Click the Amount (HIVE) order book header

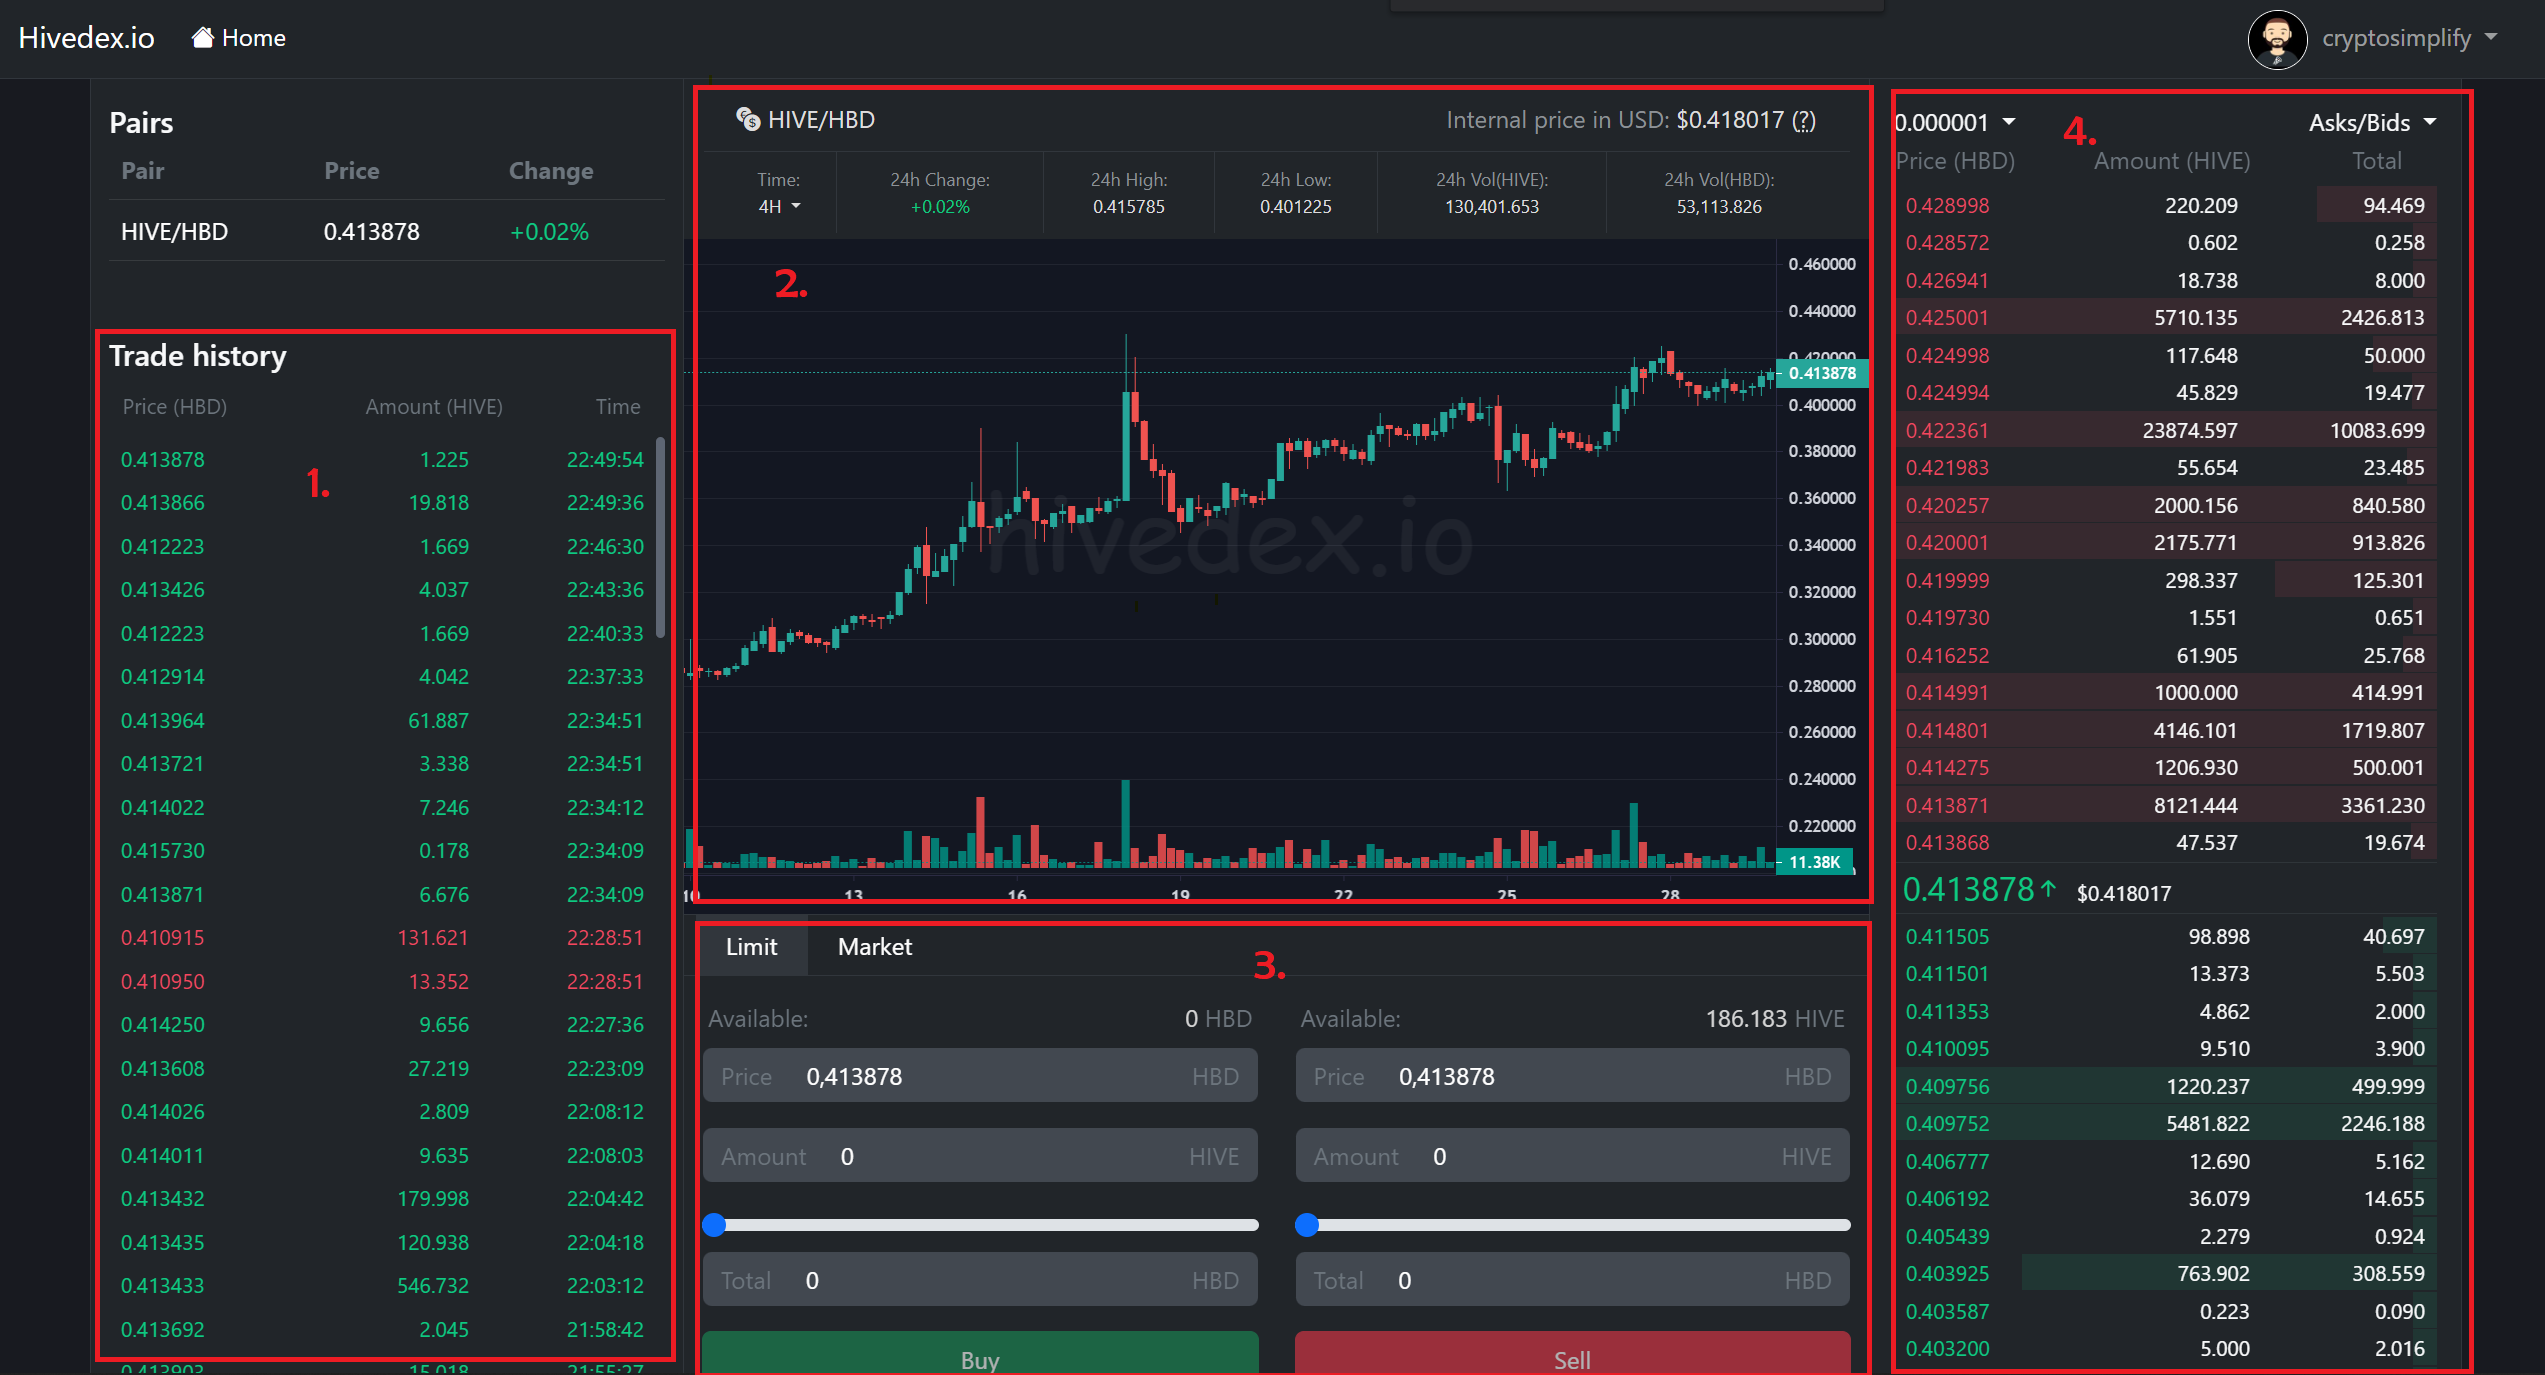click(x=2172, y=161)
